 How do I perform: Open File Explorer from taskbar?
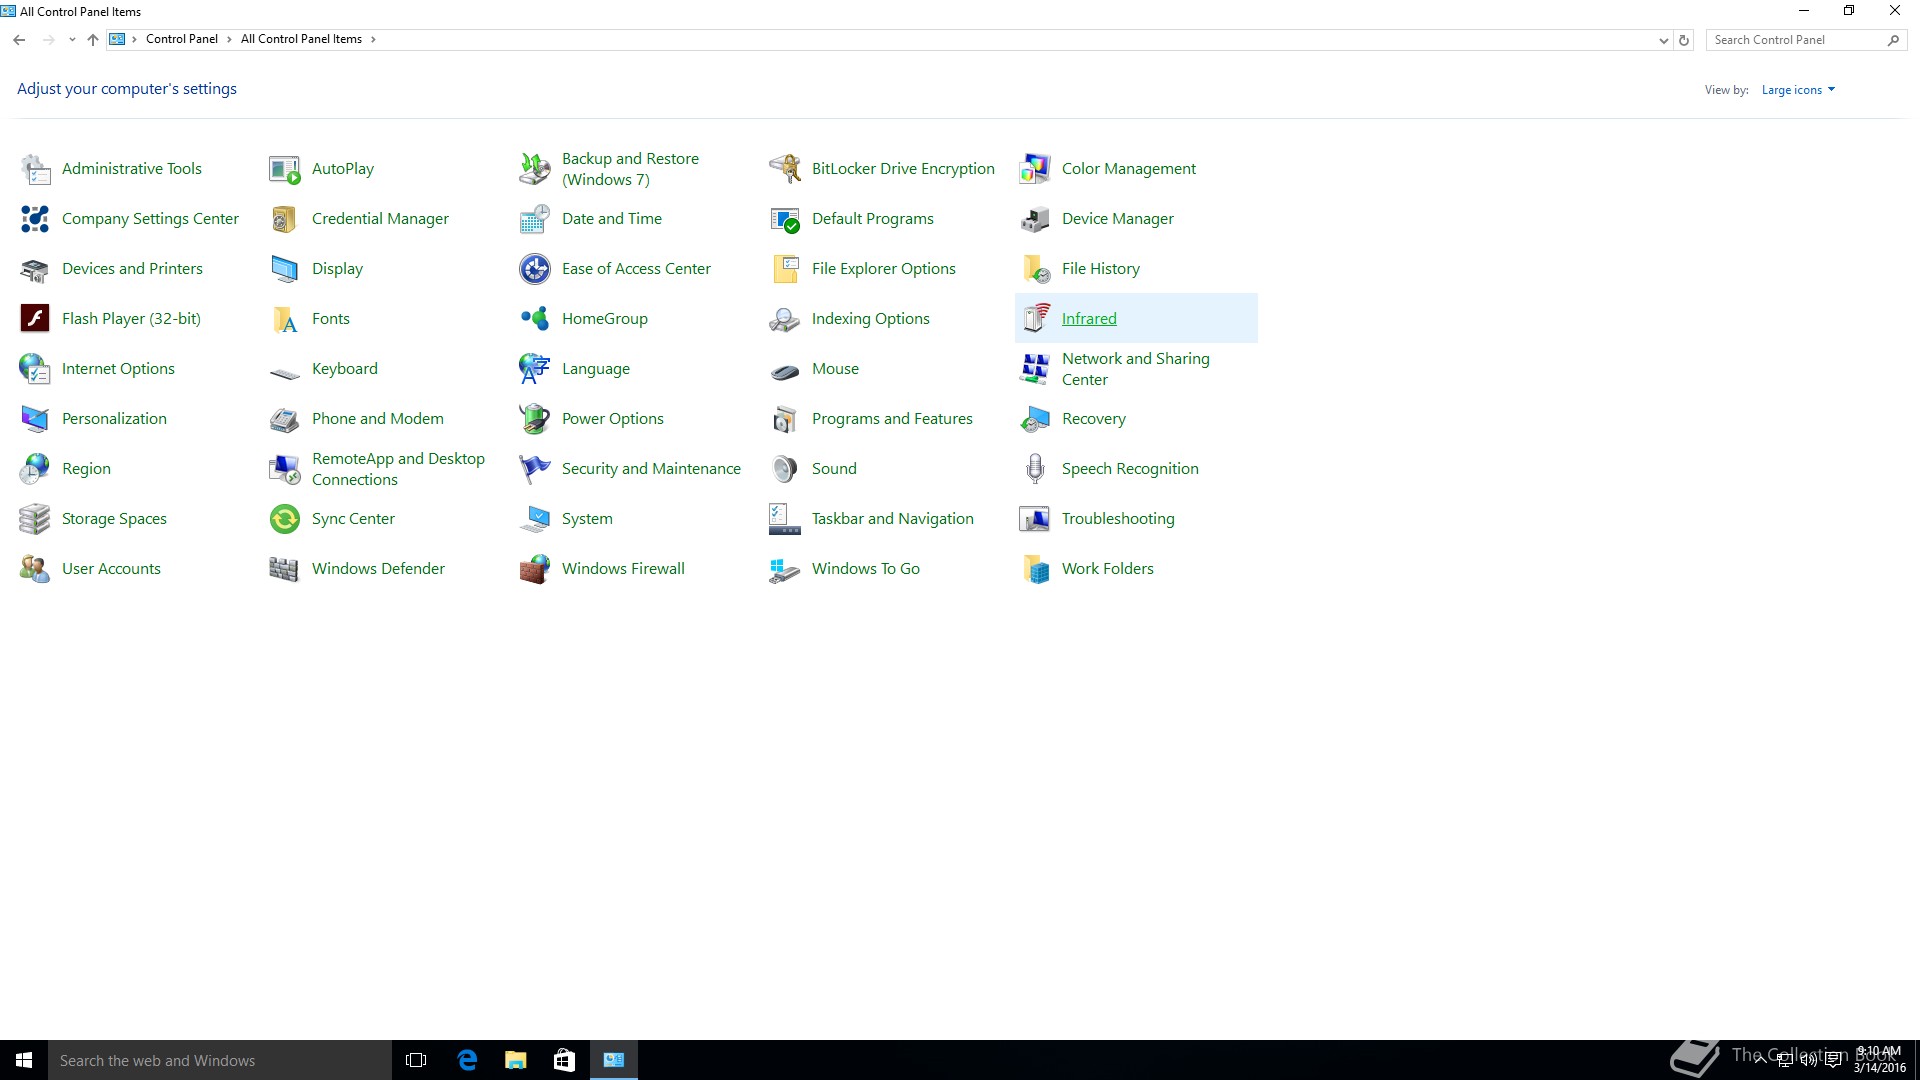515,1060
